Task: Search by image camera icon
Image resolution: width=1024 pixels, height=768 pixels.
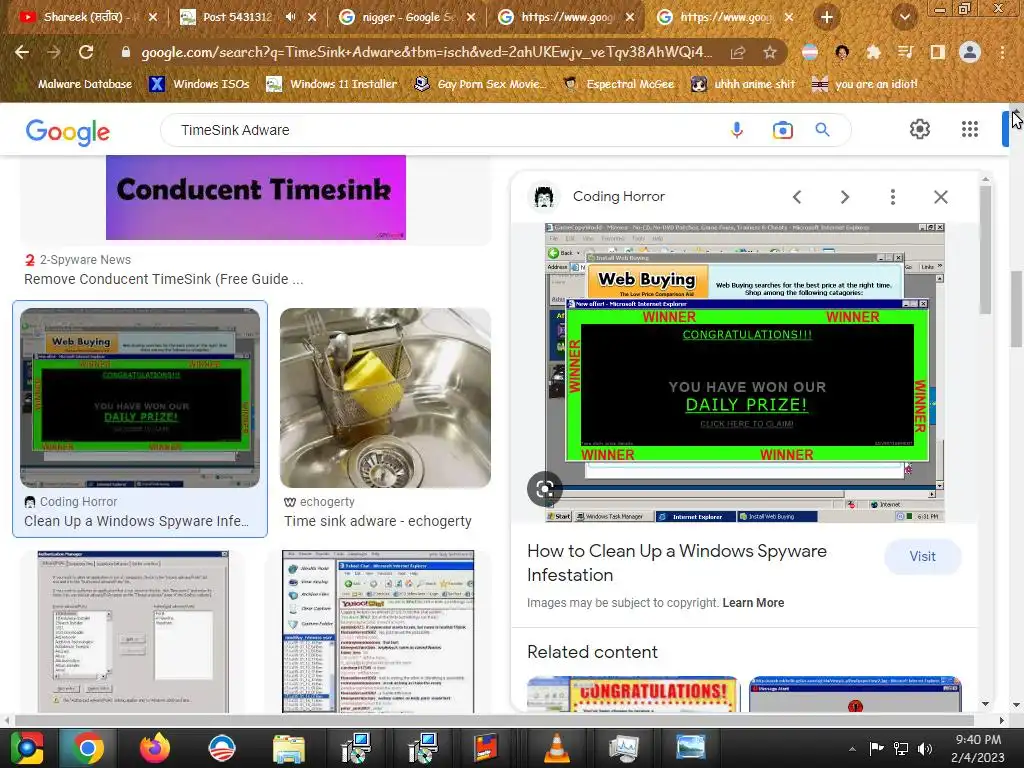Action: tap(782, 130)
